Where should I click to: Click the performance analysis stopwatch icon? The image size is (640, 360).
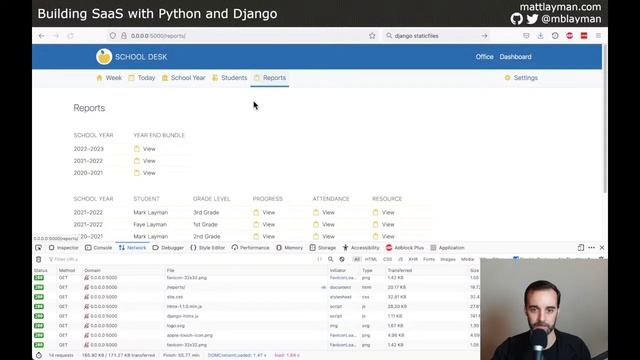coord(38,355)
